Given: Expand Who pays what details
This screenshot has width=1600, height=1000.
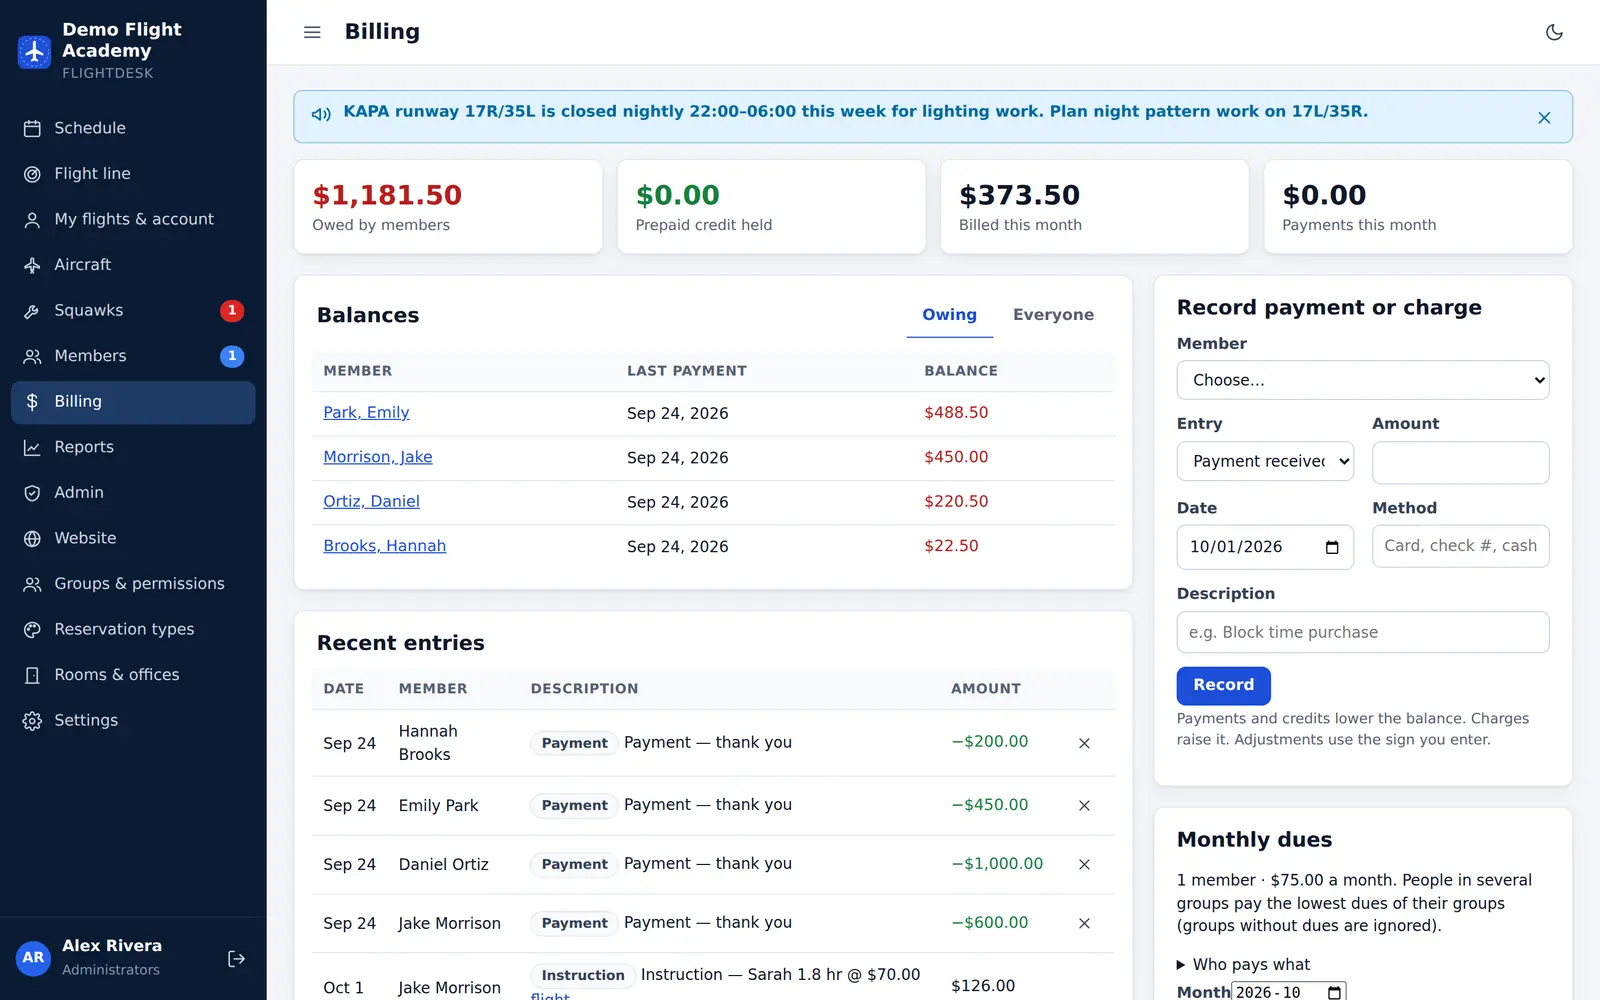Looking at the screenshot, I should 1243,965.
